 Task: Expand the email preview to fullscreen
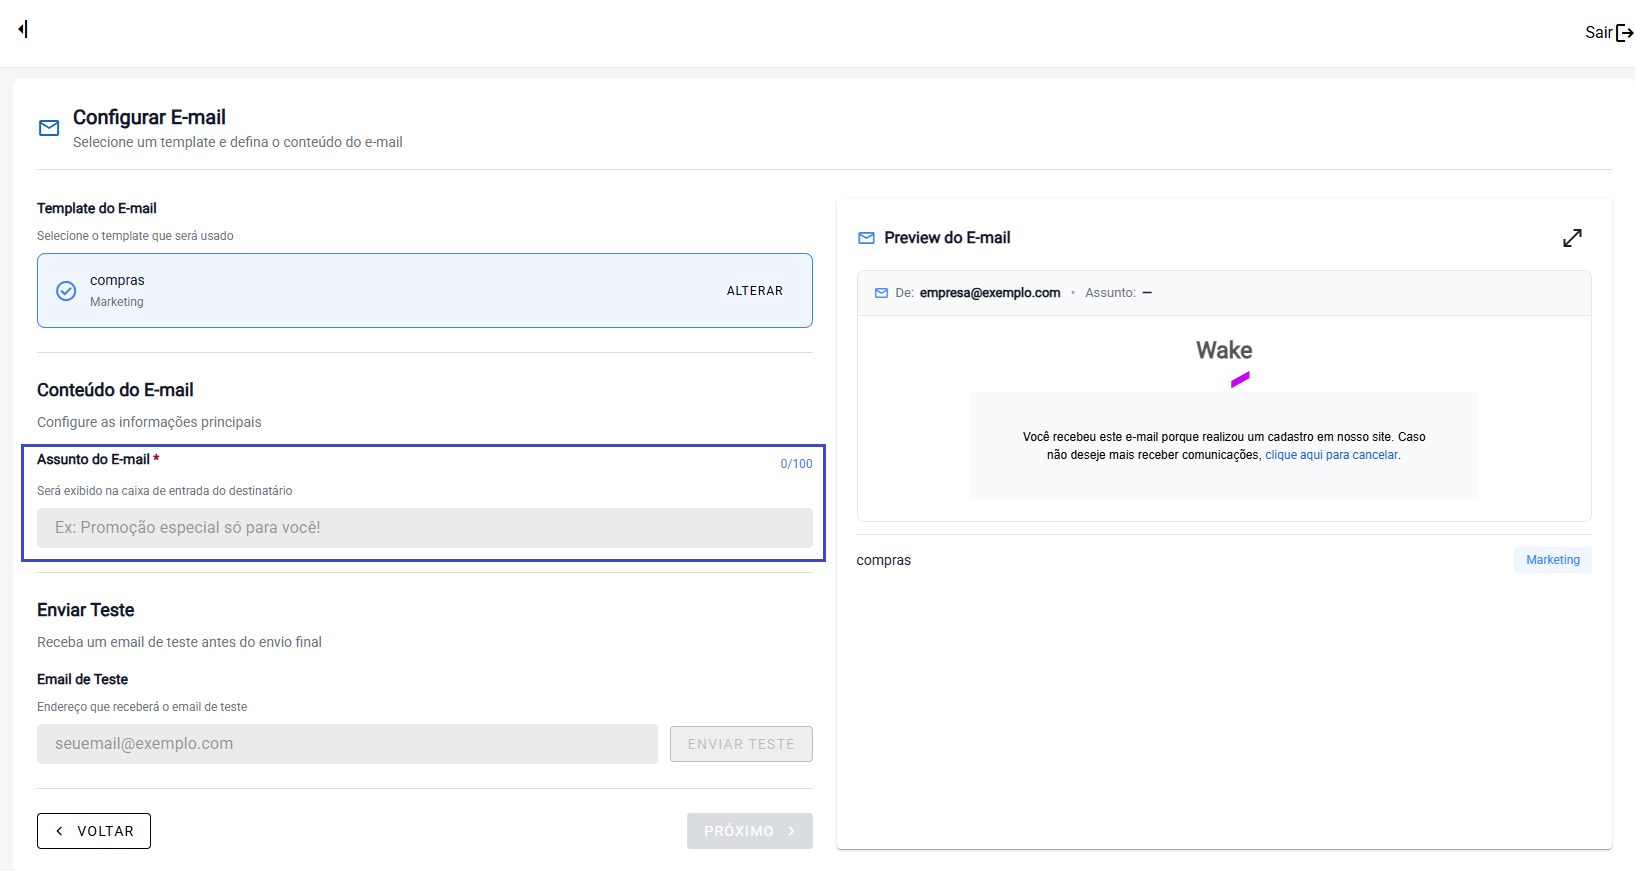point(1572,238)
